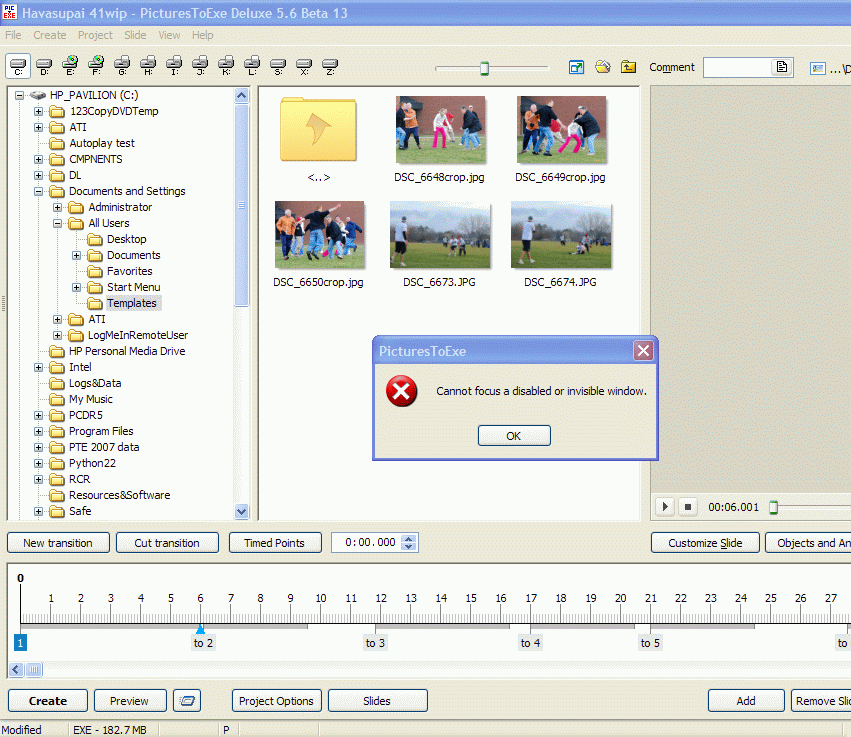The width and height of the screenshot is (851, 737).
Task: Open the File menu
Action: coord(13,35)
